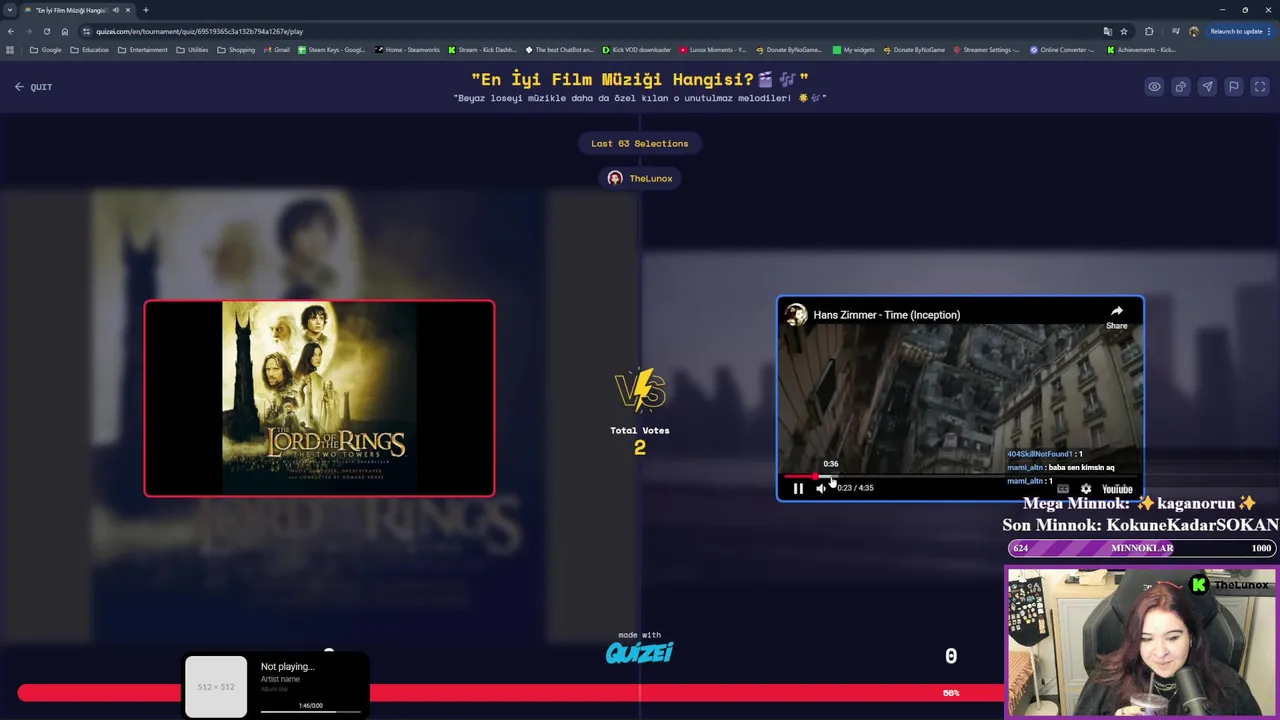This screenshot has height=720, width=1280.
Task: Click the video title Hans Zimmer - Time (Inception)
Action: (886, 315)
